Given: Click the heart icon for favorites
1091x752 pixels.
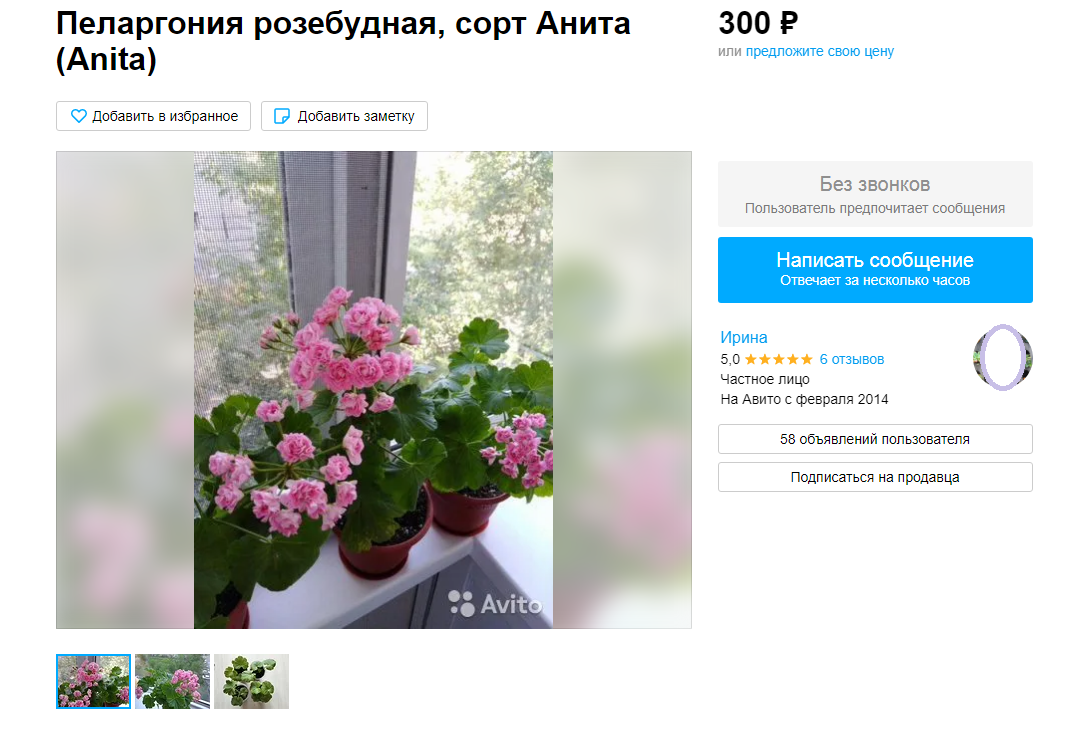Looking at the screenshot, I should pos(79,116).
